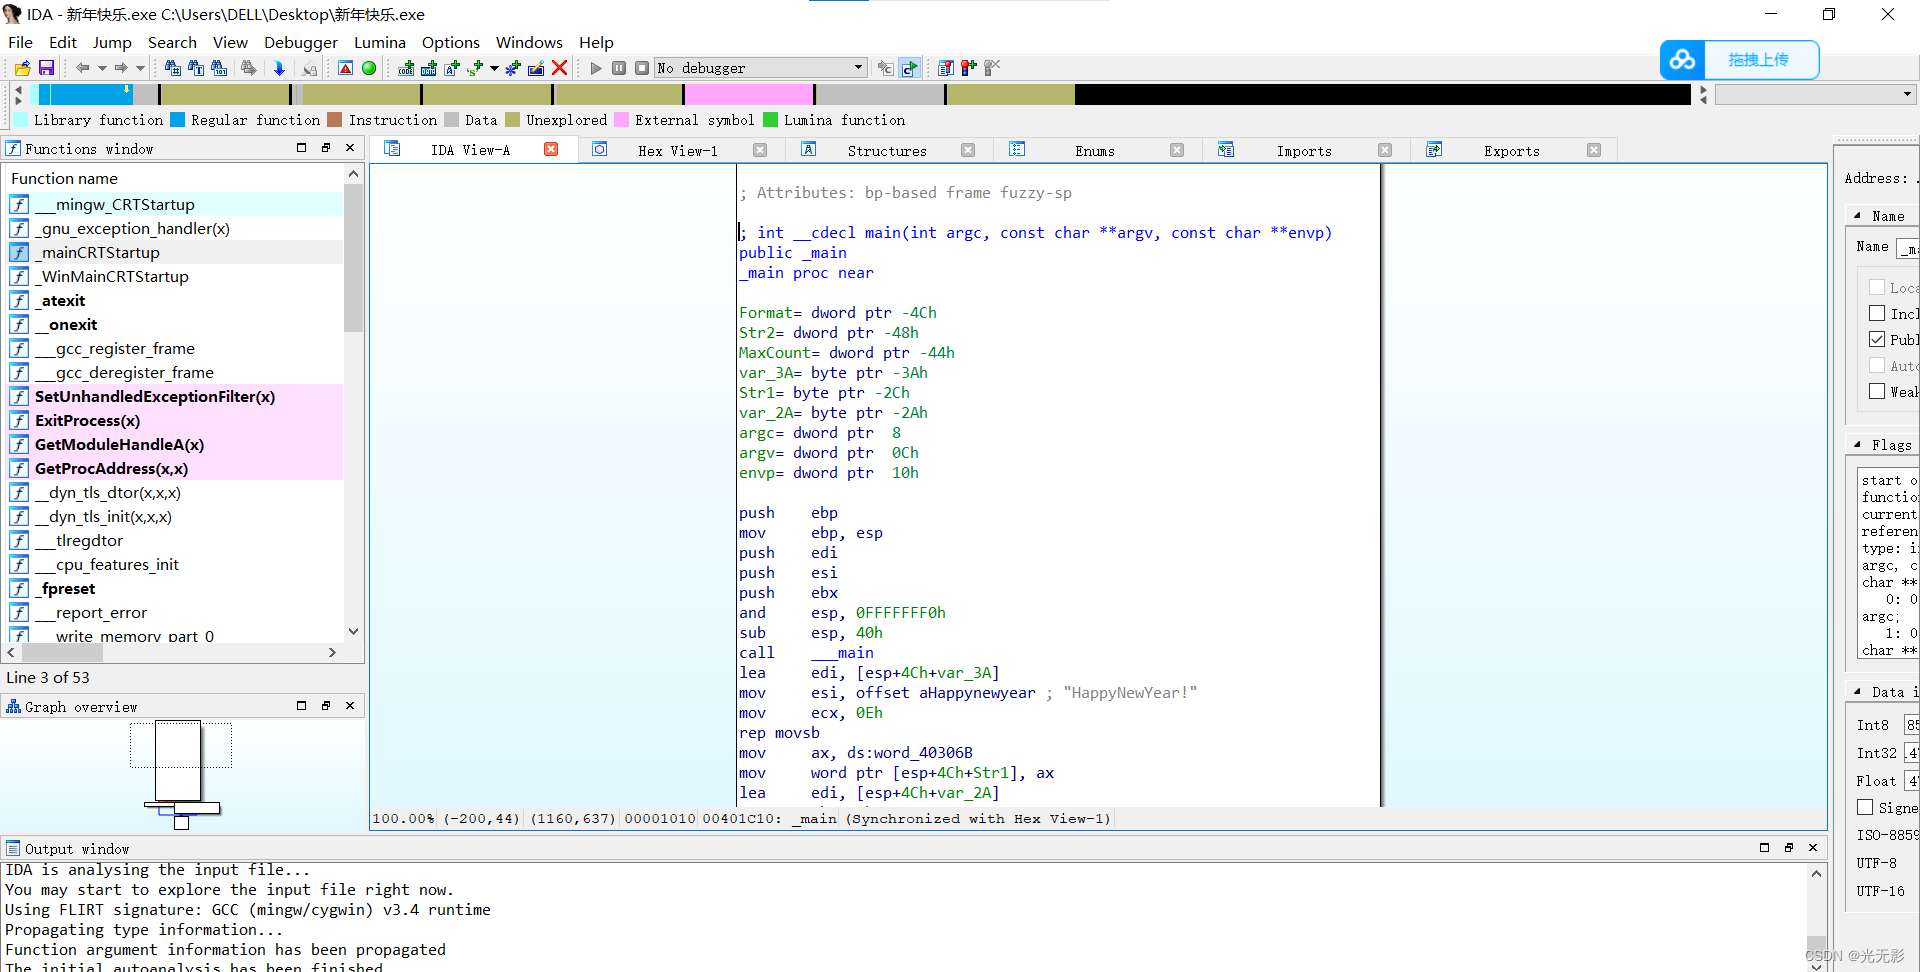This screenshot has height=972, width=1920.
Task: Open the Jump menu
Action: click(112, 42)
